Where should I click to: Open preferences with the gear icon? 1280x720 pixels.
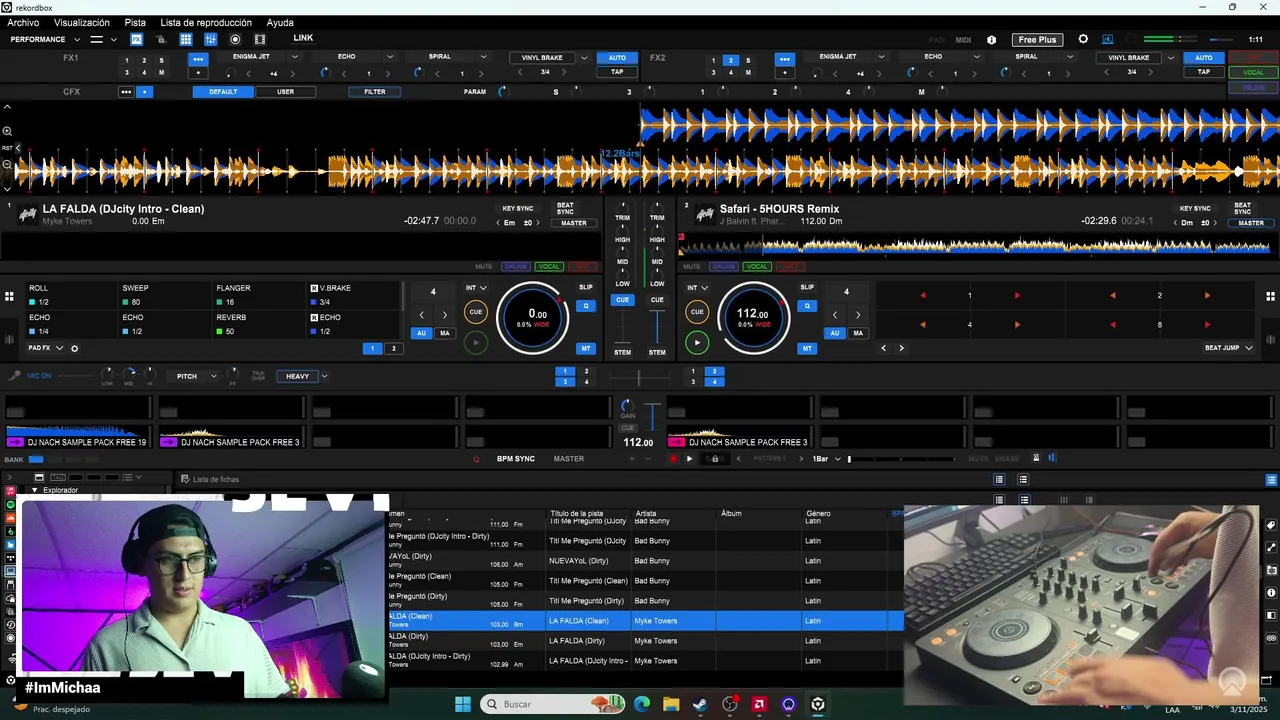[x=1083, y=39]
